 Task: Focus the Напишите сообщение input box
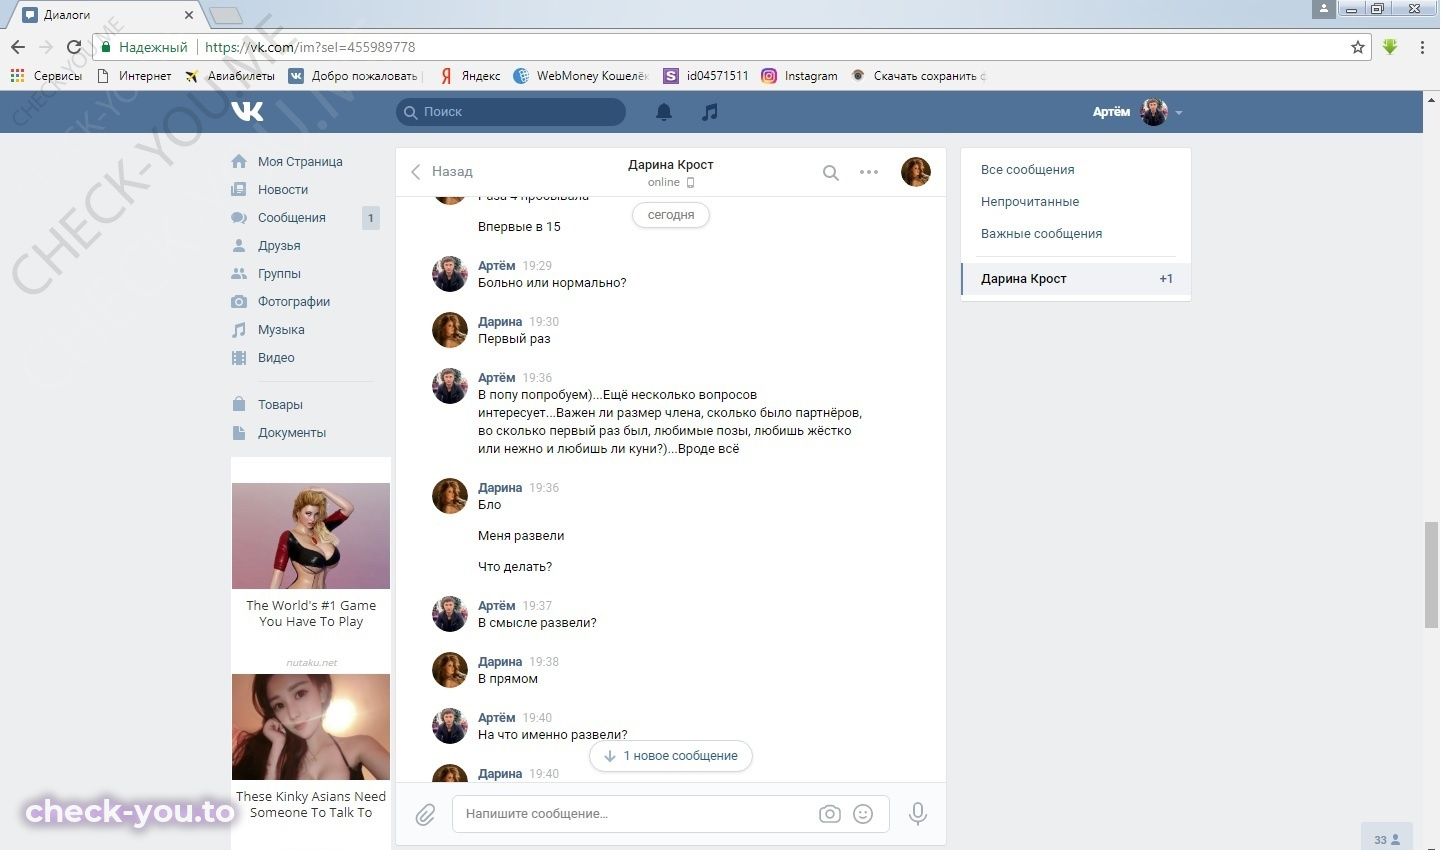636,814
